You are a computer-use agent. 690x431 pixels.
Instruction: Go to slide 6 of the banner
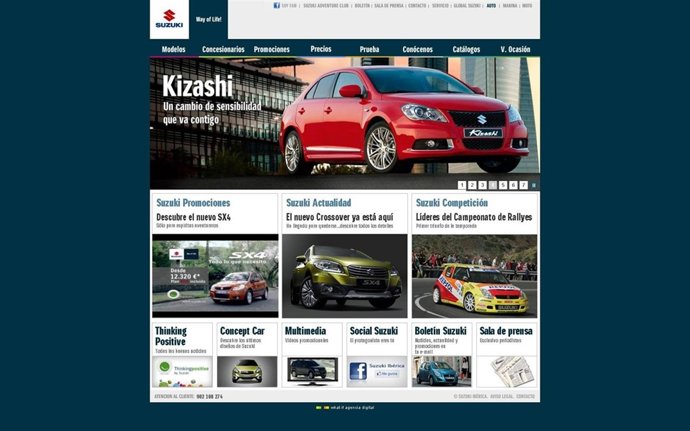513,185
